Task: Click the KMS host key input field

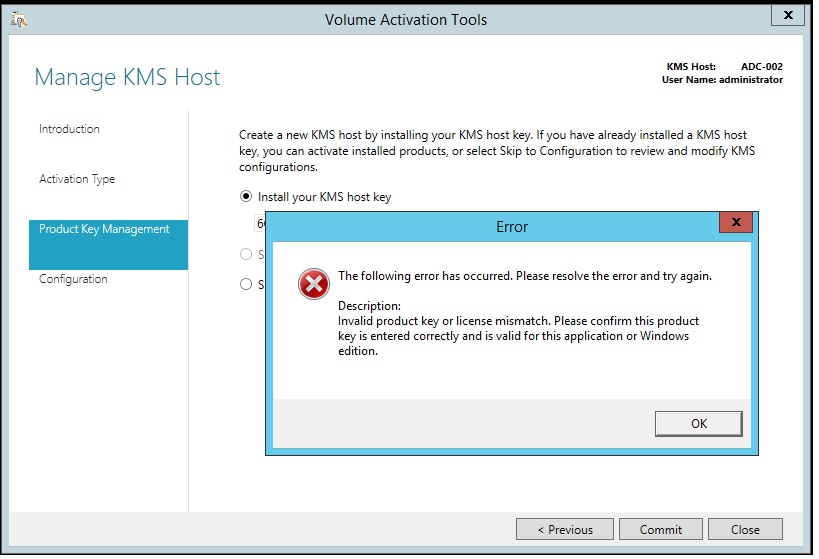Action: coord(260,224)
